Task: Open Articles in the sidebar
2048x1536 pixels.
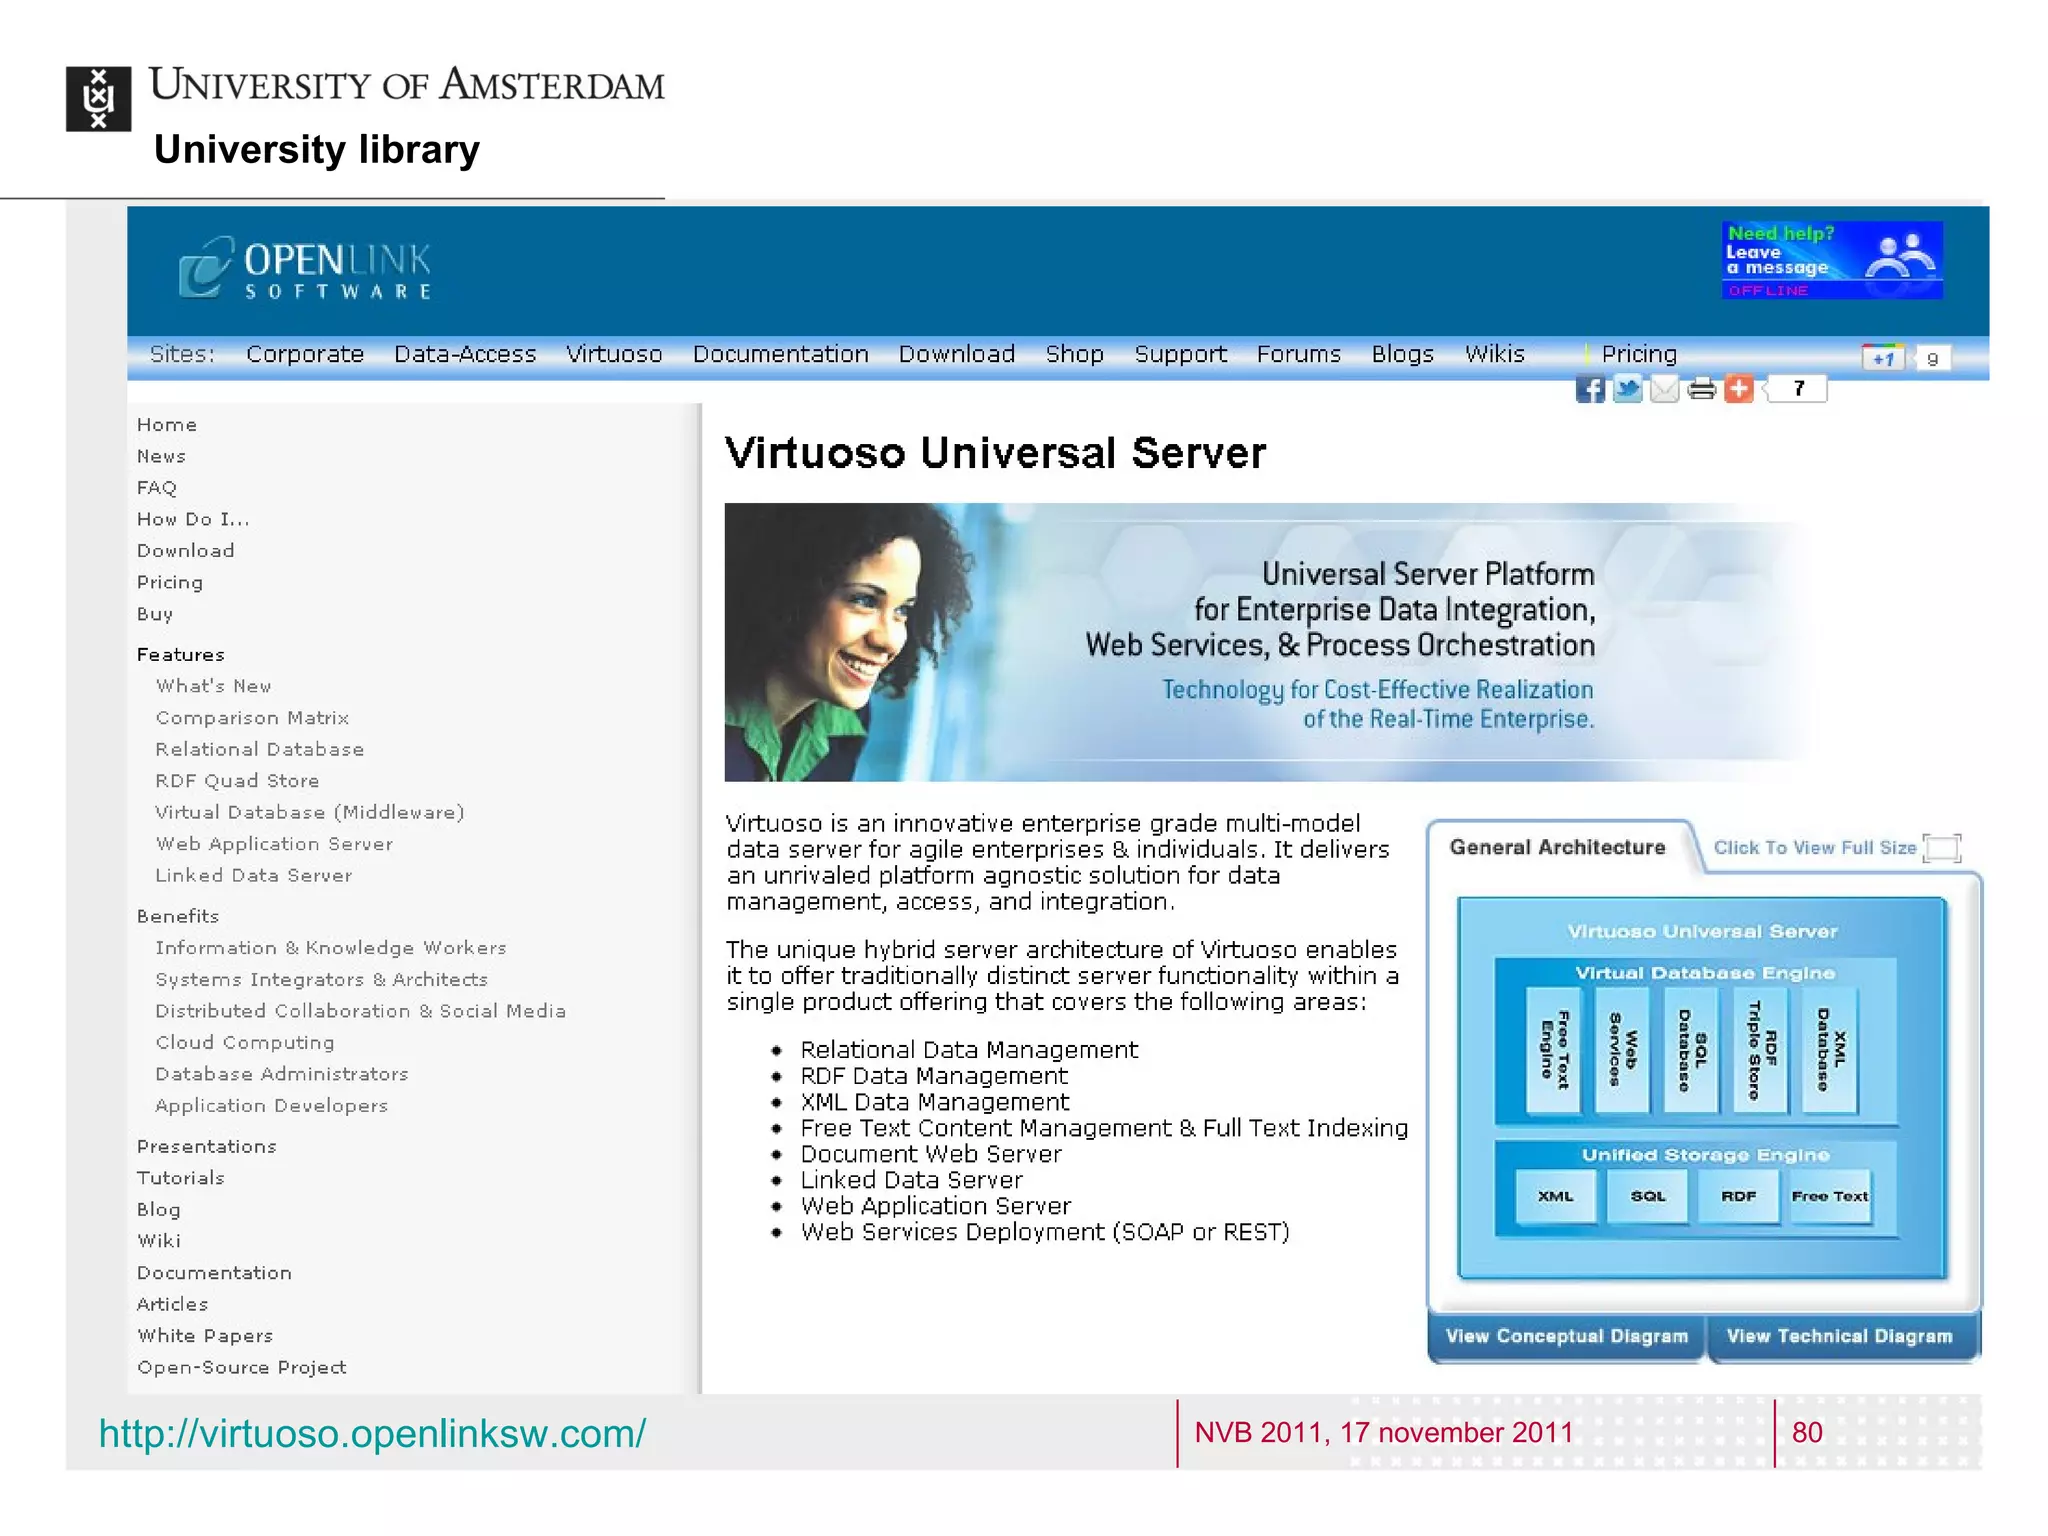Action: pyautogui.click(x=173, y=1304)
